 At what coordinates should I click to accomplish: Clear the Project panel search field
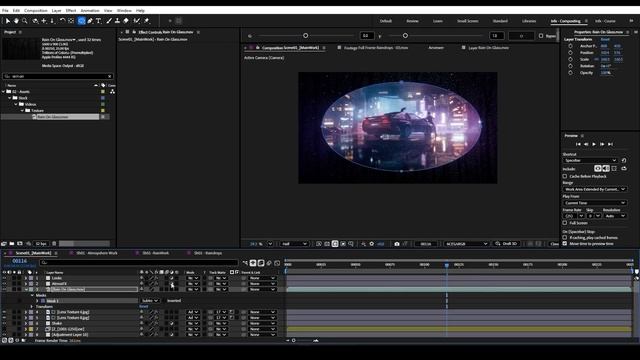pos(109,76)
